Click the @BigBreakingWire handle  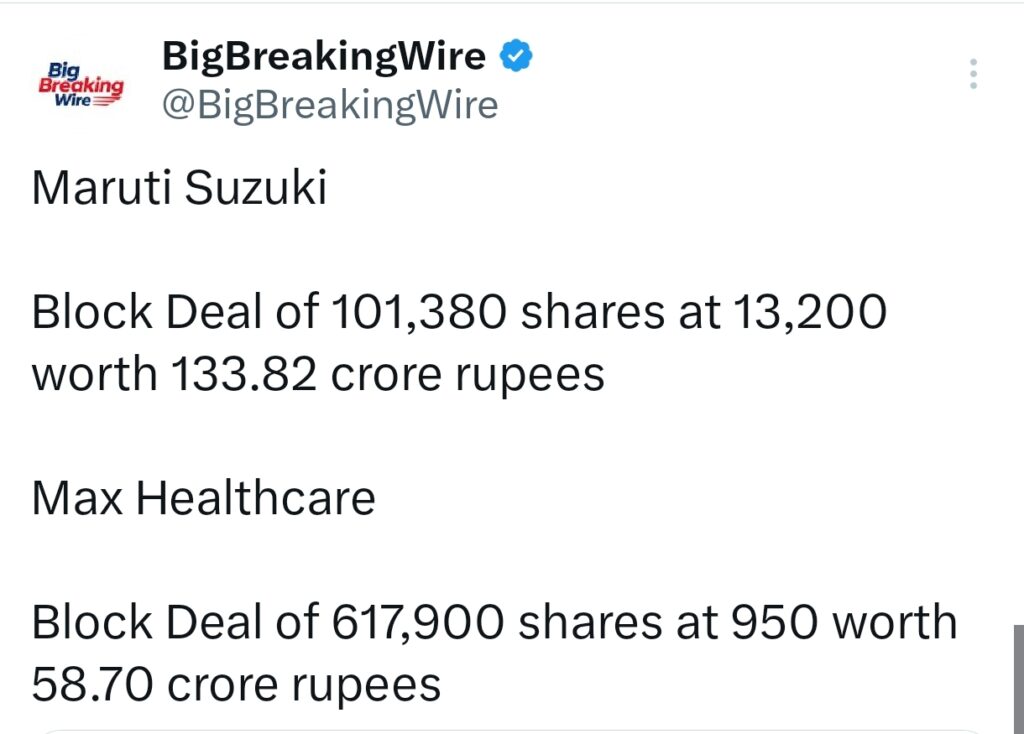(x=329, y=104)
